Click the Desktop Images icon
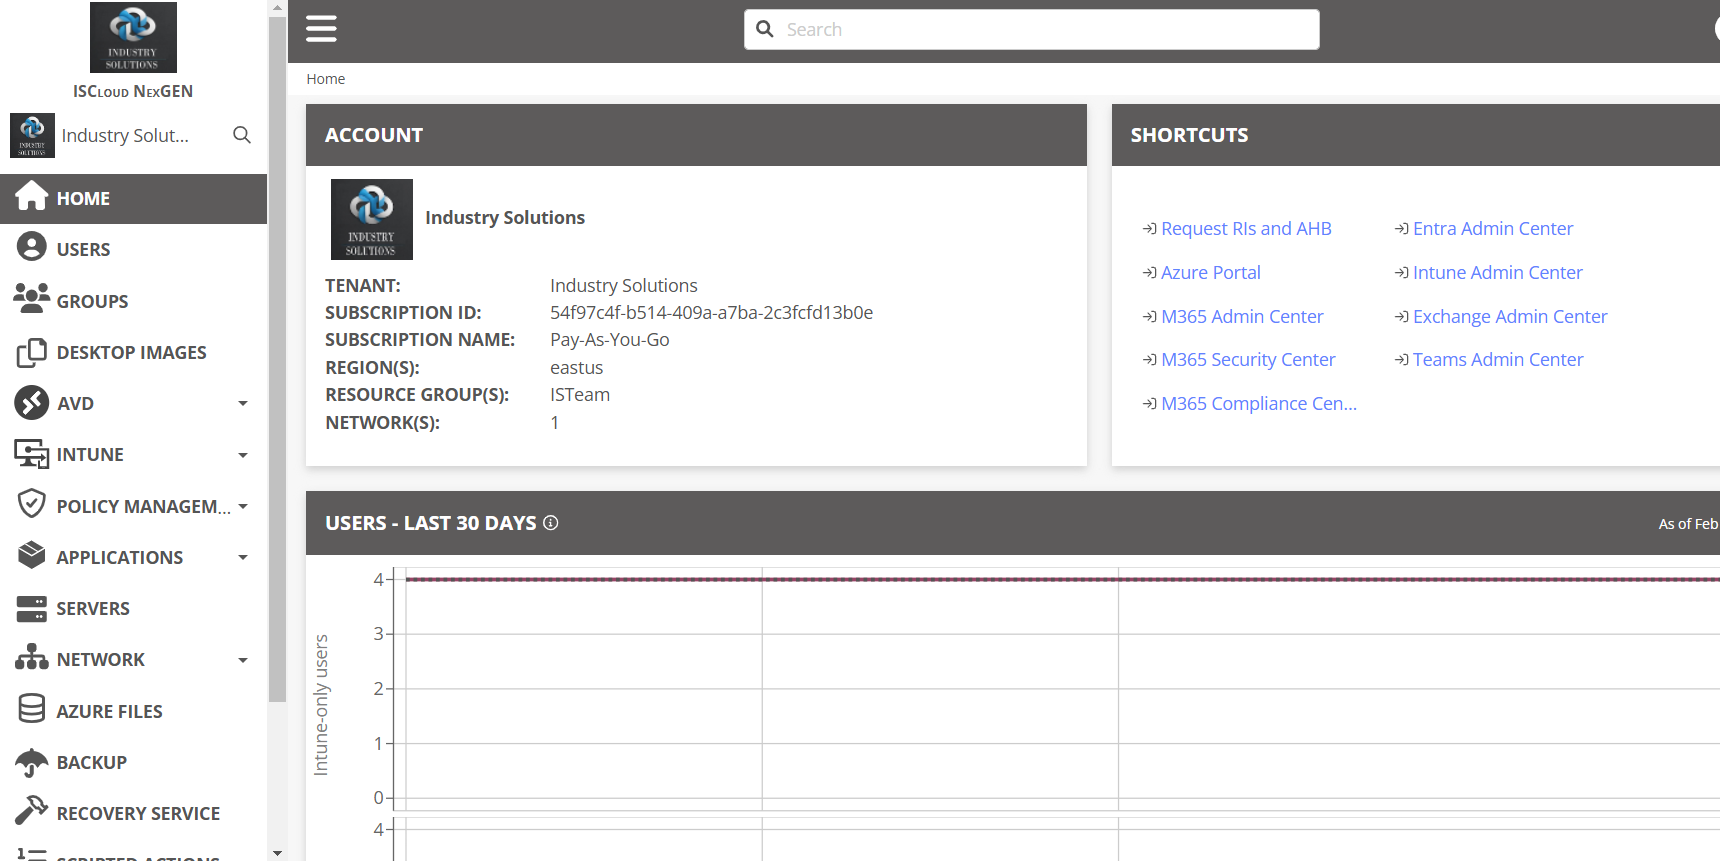The image size is (1720, 861). [x=31, y=352]
